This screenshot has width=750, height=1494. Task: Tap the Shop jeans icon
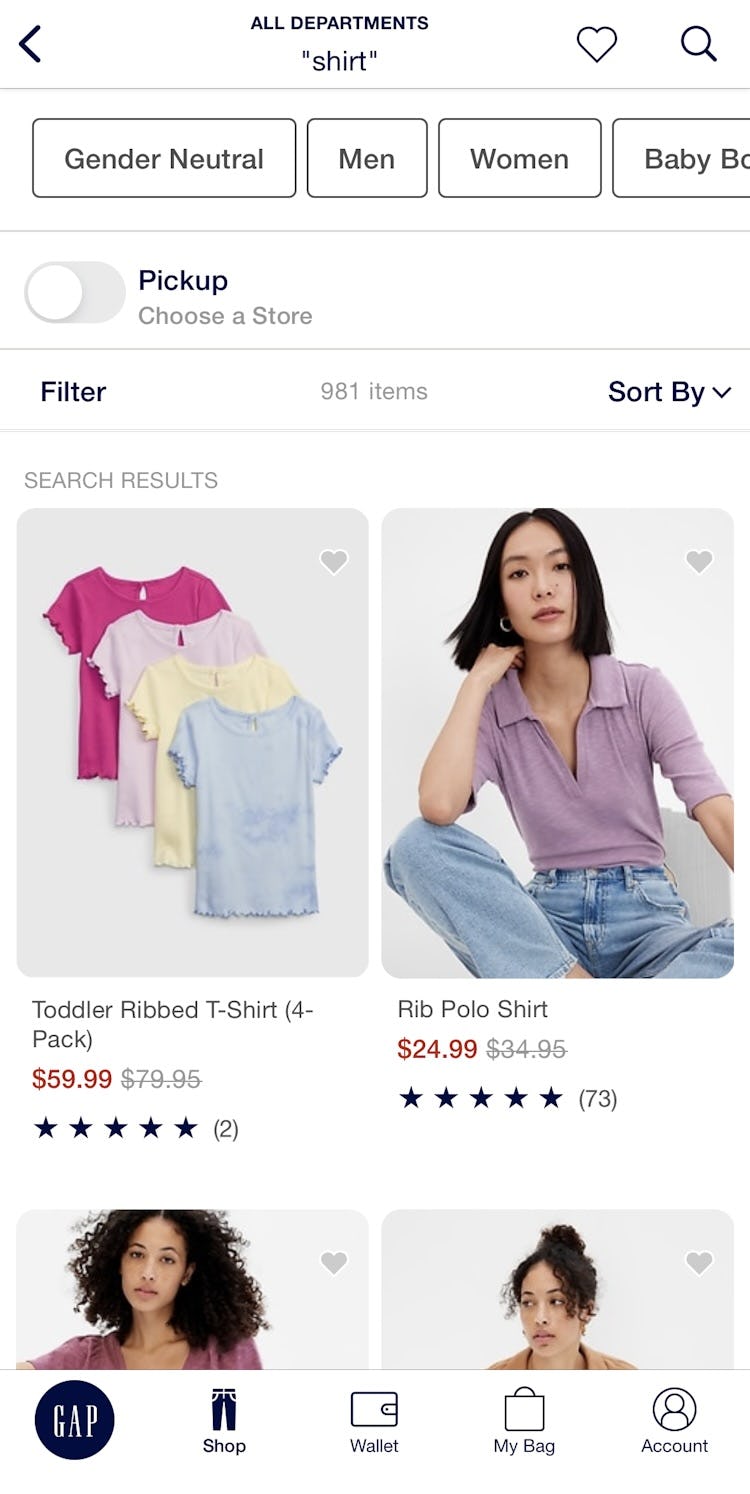tap(224, 1410)
